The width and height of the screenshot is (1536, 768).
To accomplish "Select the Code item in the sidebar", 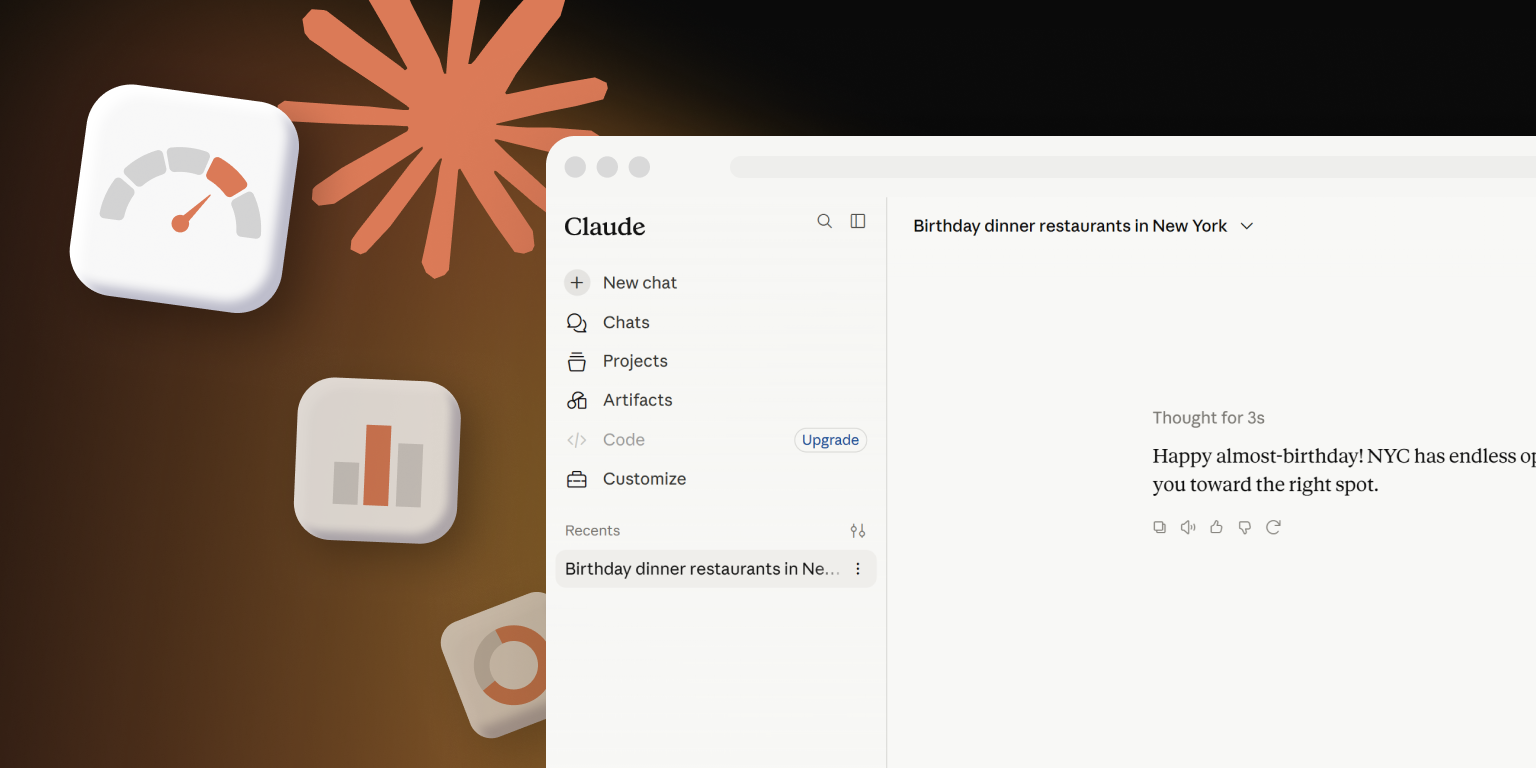I will [624, 440].
